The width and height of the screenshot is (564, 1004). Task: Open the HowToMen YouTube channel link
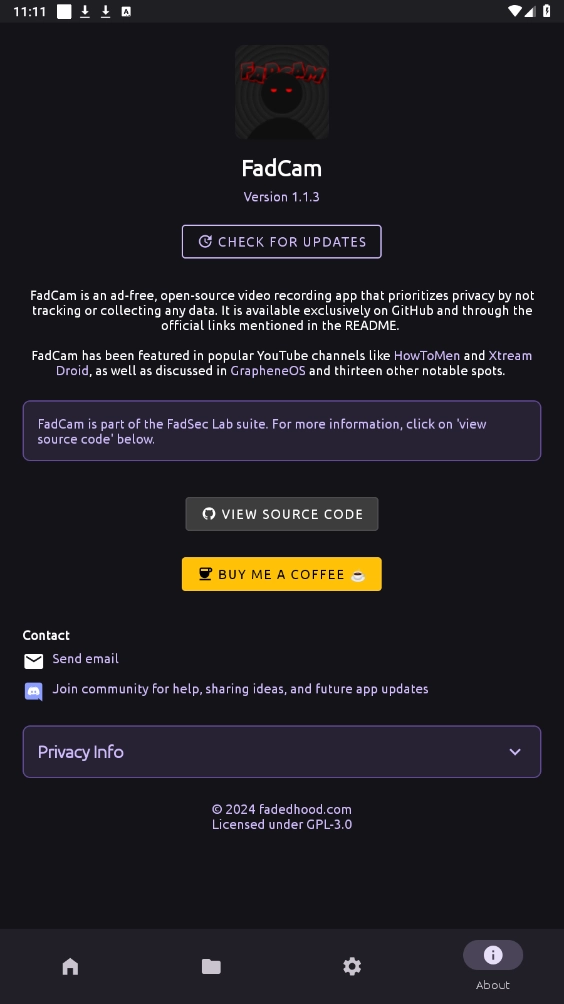[x=426, y=355]
